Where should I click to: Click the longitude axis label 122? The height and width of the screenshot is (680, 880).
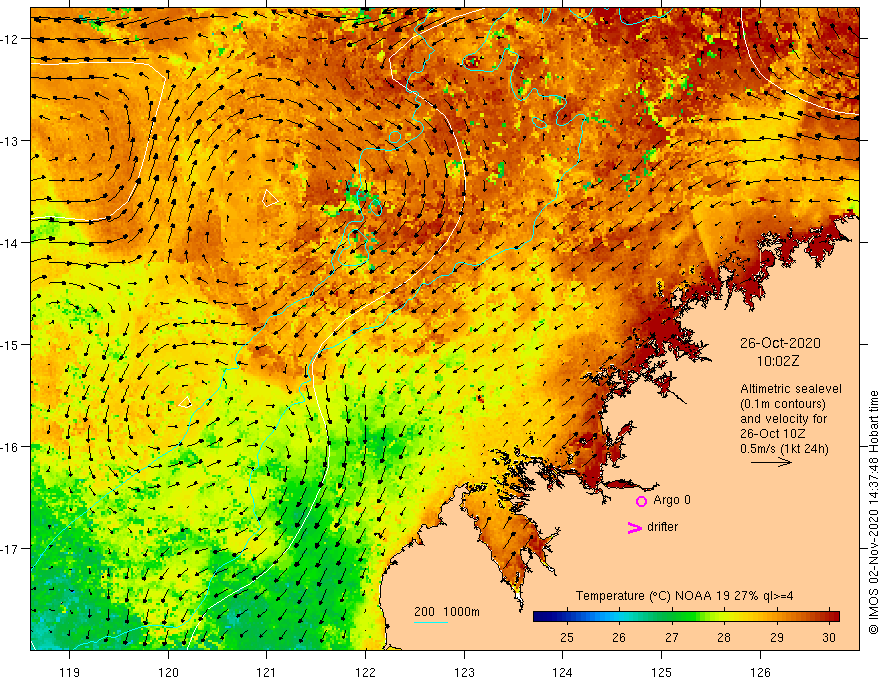point(365,672)
